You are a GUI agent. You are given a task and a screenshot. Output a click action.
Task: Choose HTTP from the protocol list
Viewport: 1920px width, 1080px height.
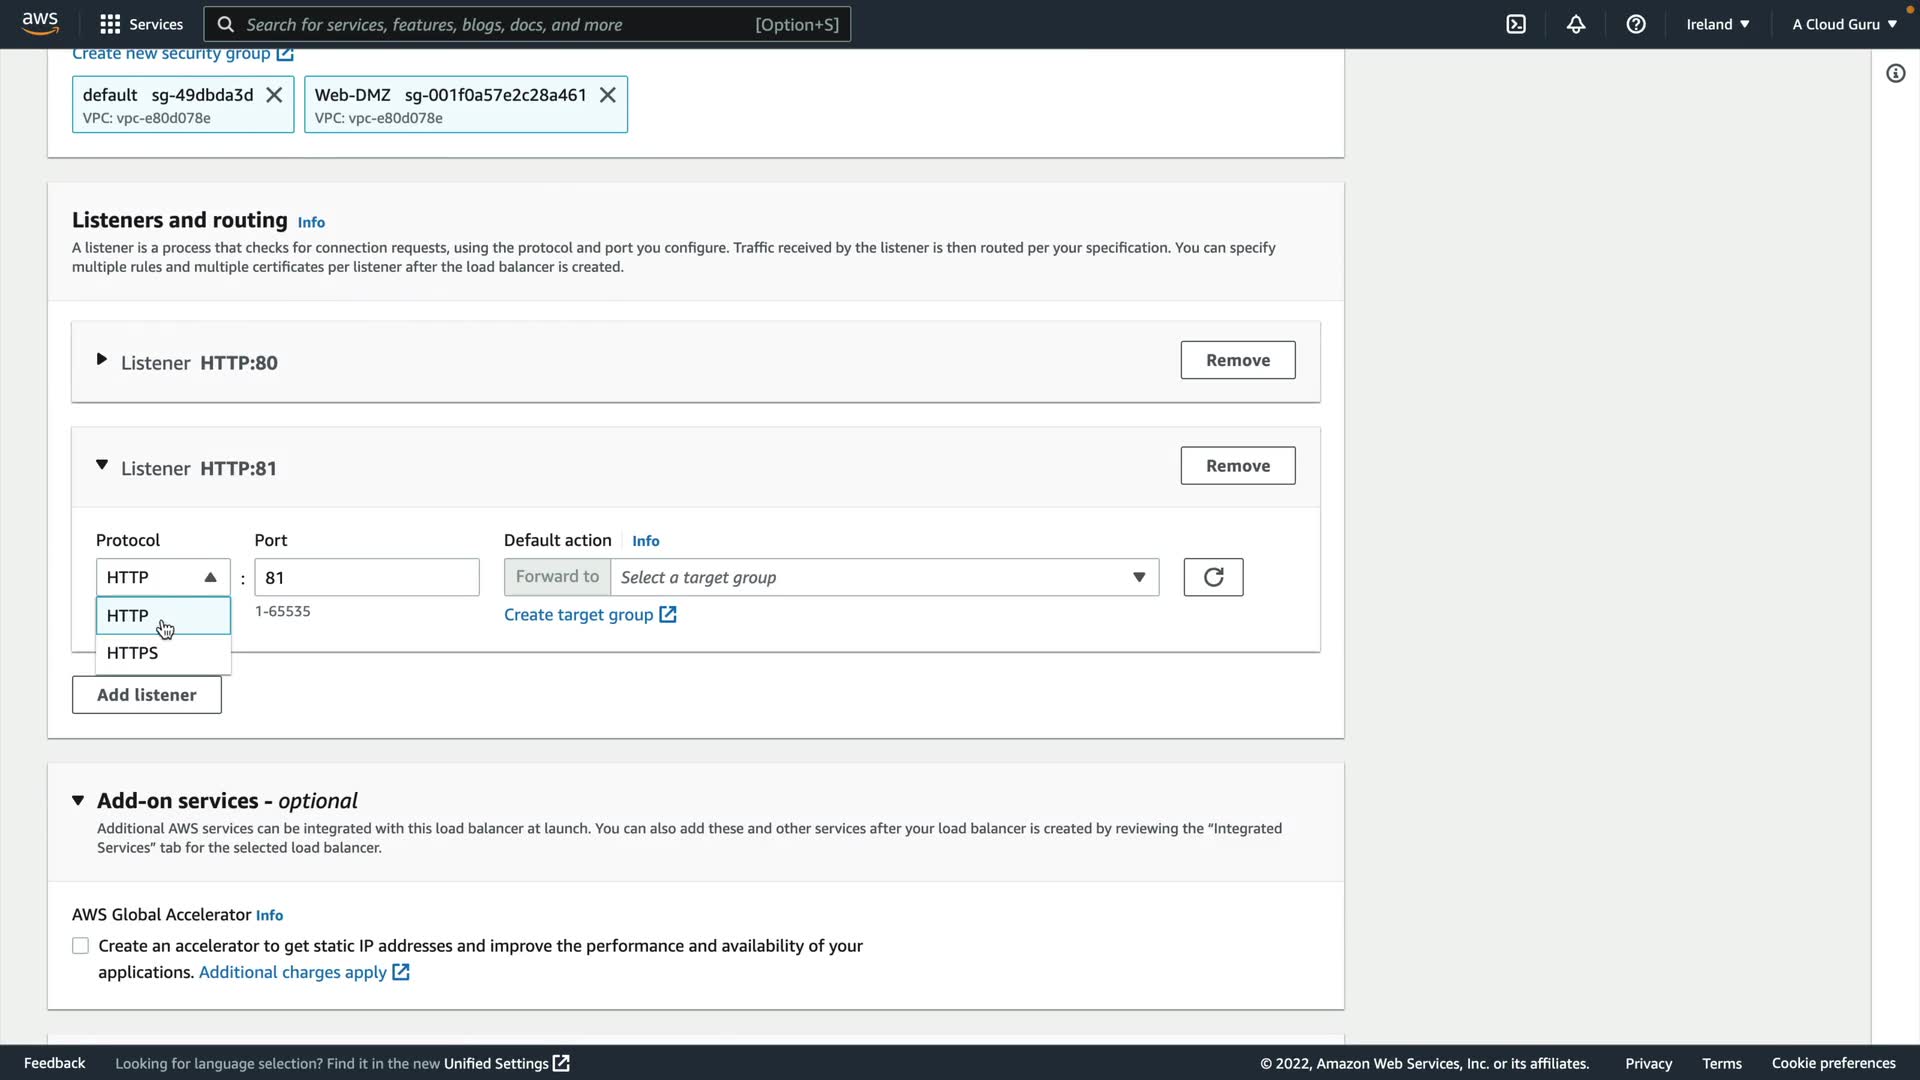click(x=128, y=616)
